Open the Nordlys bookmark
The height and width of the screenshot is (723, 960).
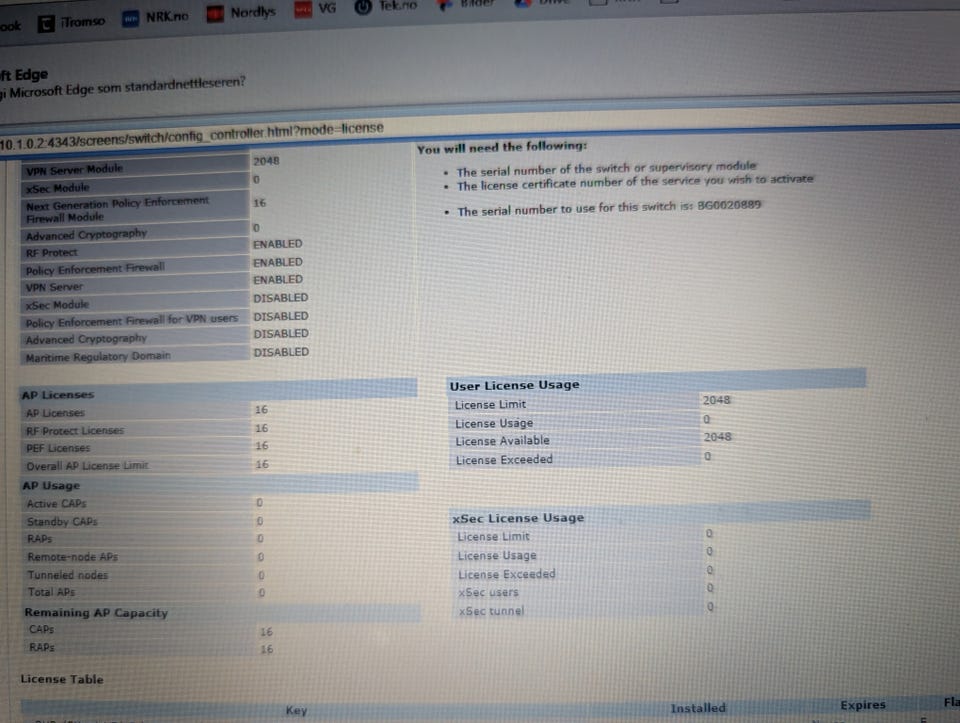coord(241,12)
